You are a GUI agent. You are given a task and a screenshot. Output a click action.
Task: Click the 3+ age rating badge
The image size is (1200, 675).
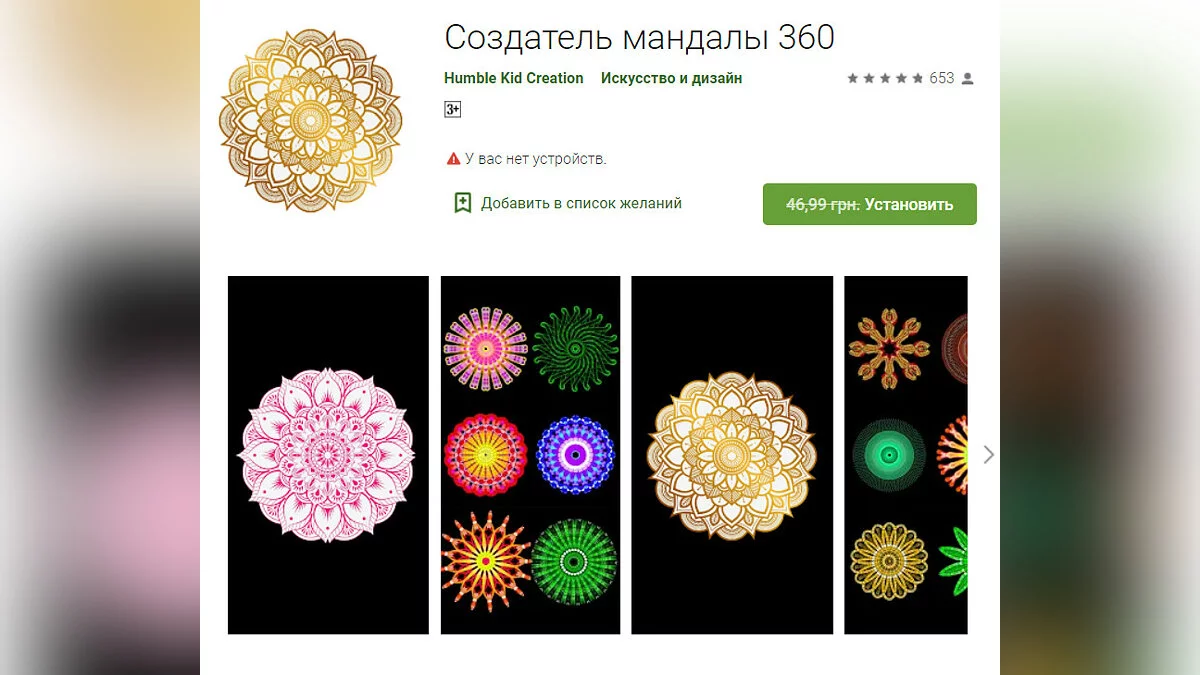tap(453, 109)
